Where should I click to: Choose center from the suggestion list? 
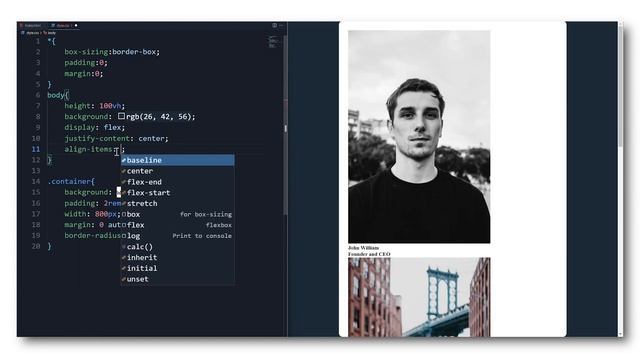[178, 171]
